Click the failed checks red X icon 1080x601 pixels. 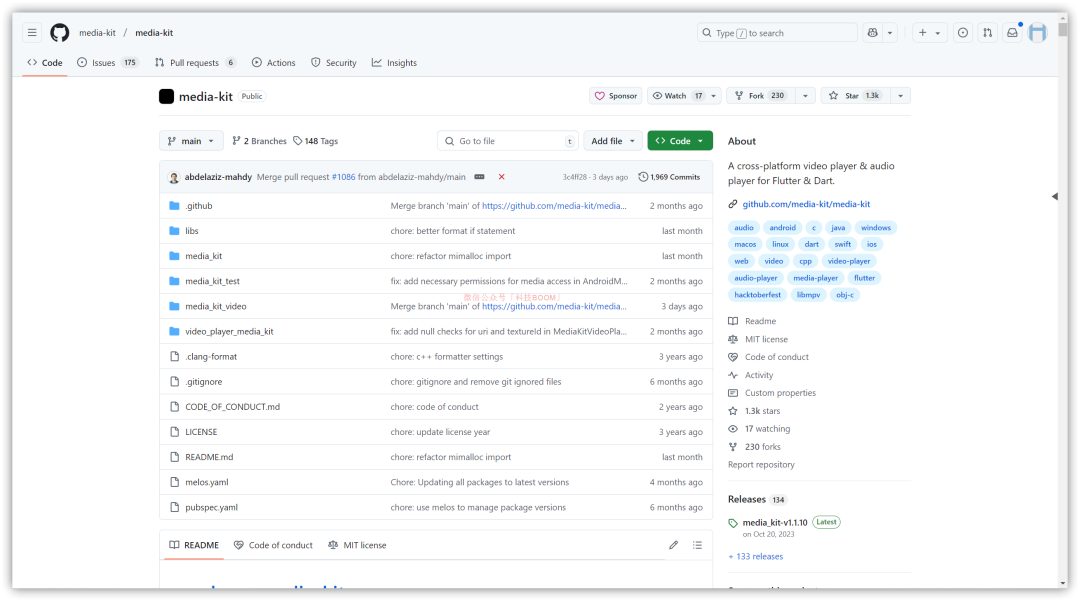pyautogui.click(x=501, y=177)
